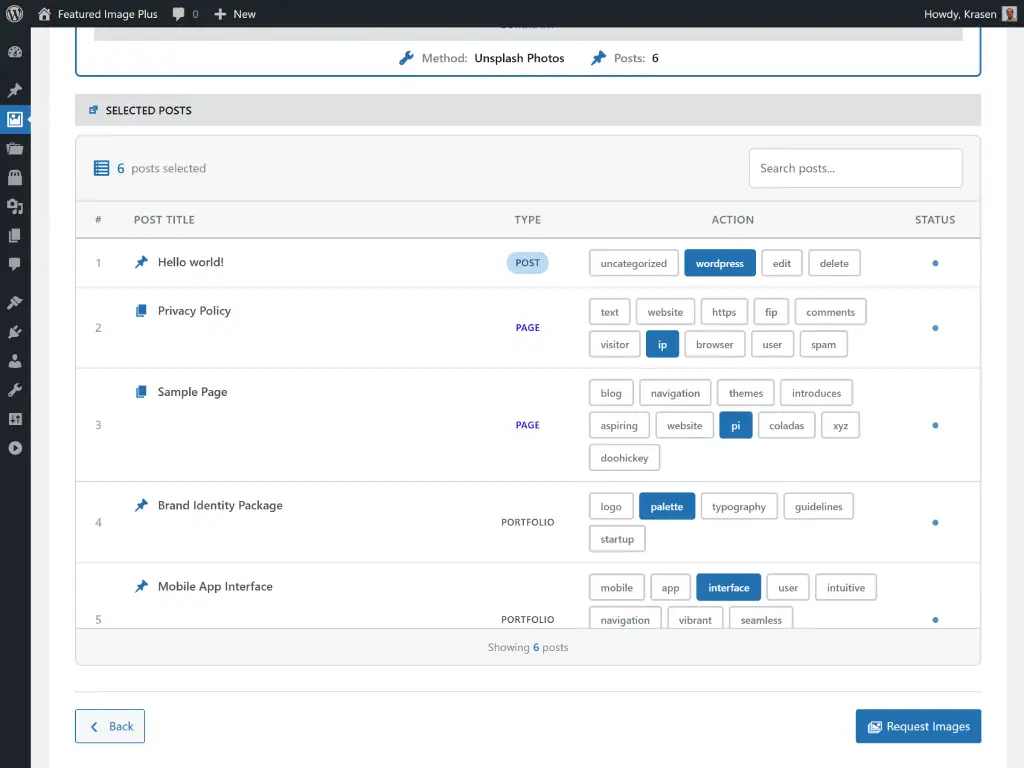Click the Settings sliders icon in sidebar

point(15,418)
